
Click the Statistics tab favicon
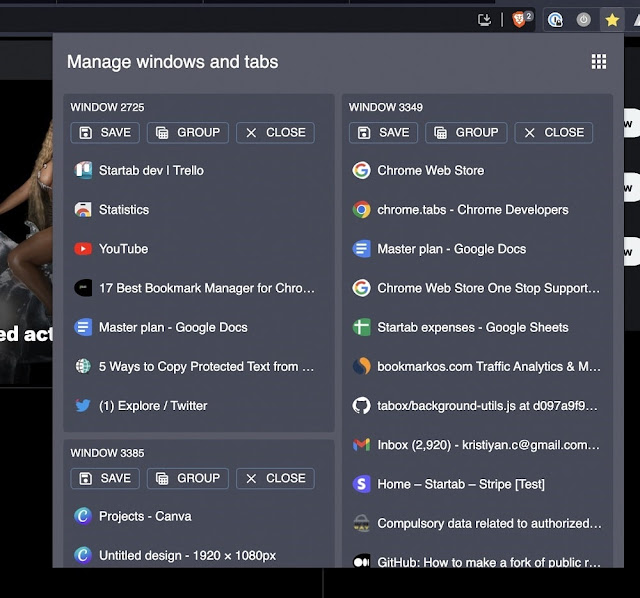tap(83, 209)
